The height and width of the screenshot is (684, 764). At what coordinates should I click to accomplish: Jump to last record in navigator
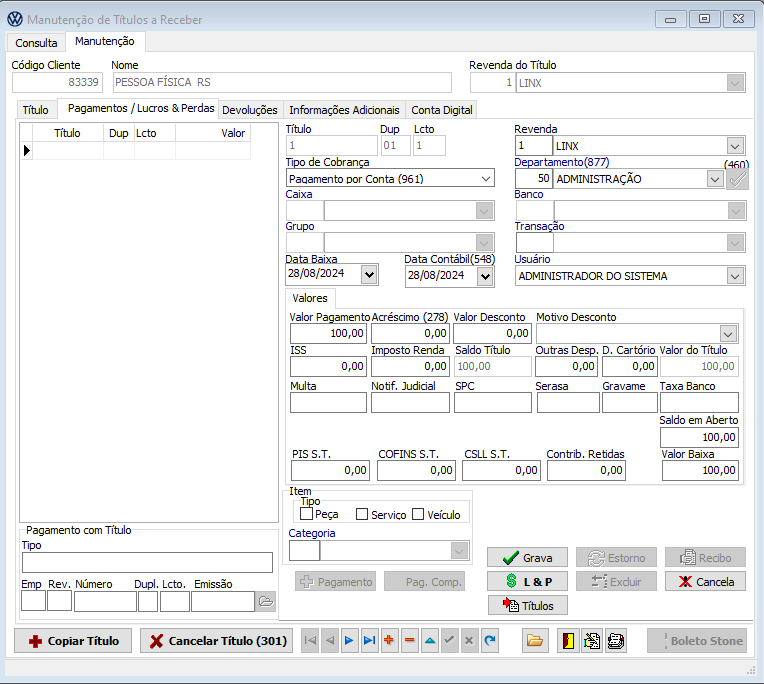point(369,641)
